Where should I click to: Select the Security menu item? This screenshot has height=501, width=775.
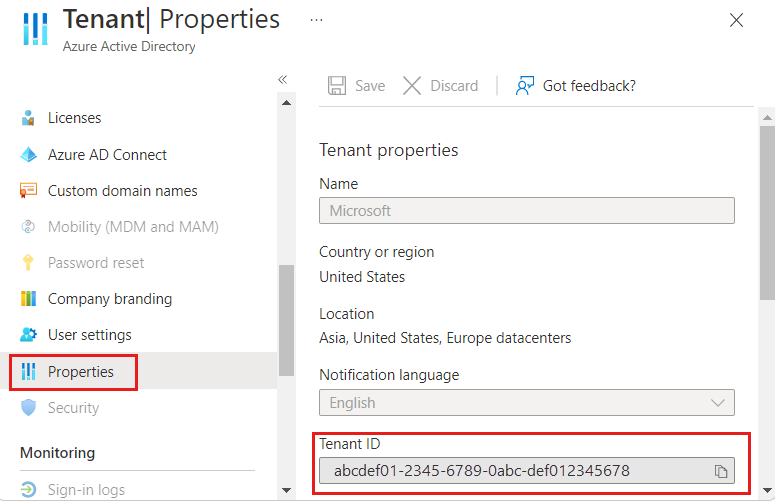73,408
